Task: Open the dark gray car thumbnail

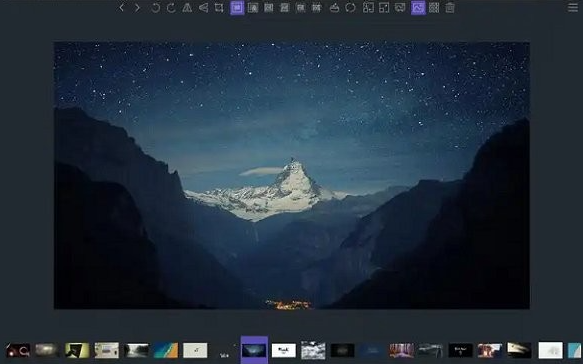Action: (431, 350)
